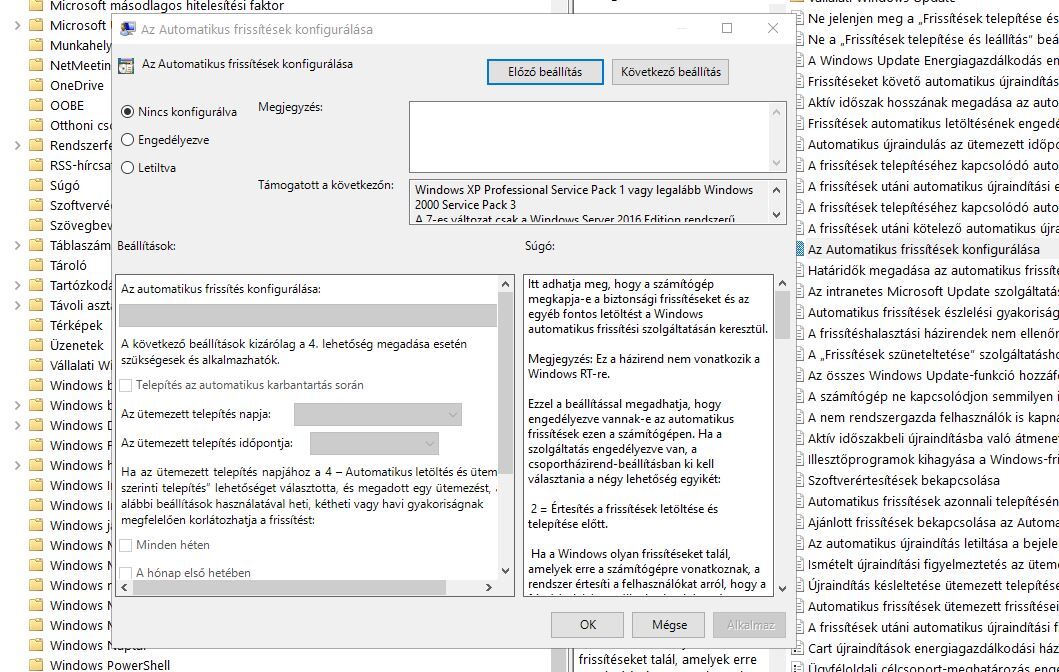Click the Következő beállítás button
Viewport: 1059px width, 672px height.
coord(671,72)
